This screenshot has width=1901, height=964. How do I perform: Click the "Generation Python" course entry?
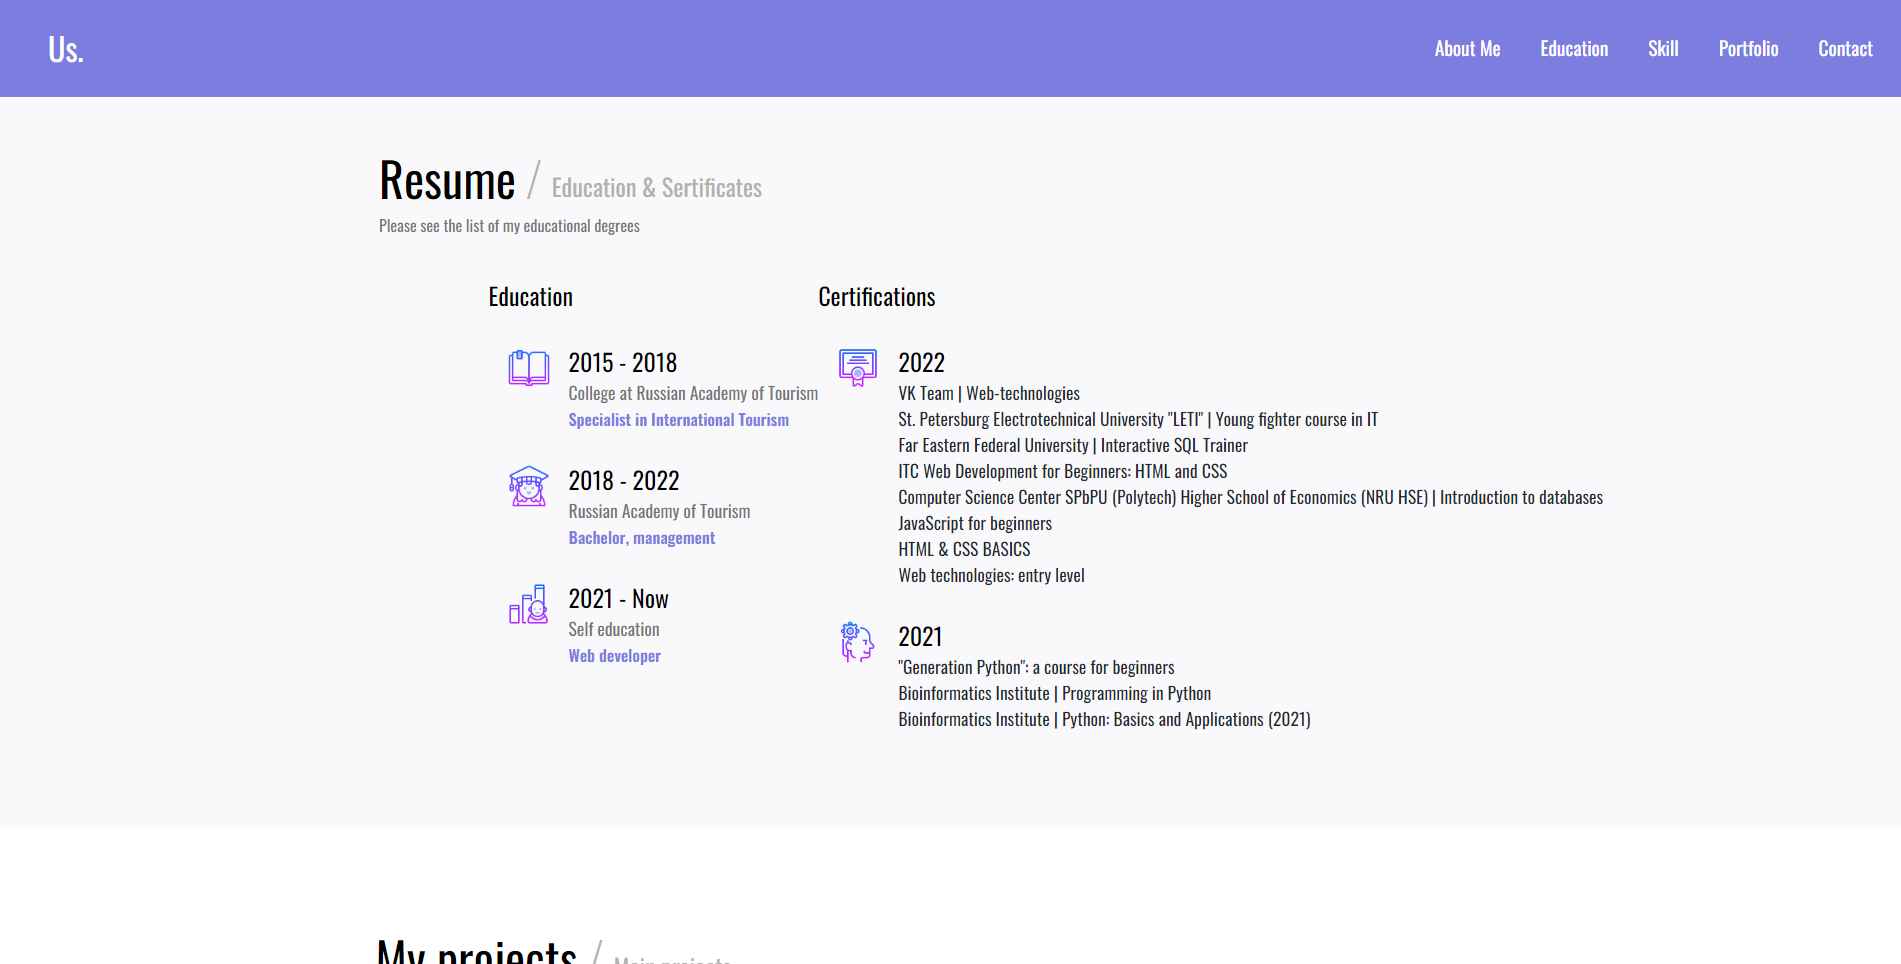(x=1036, y=668)
